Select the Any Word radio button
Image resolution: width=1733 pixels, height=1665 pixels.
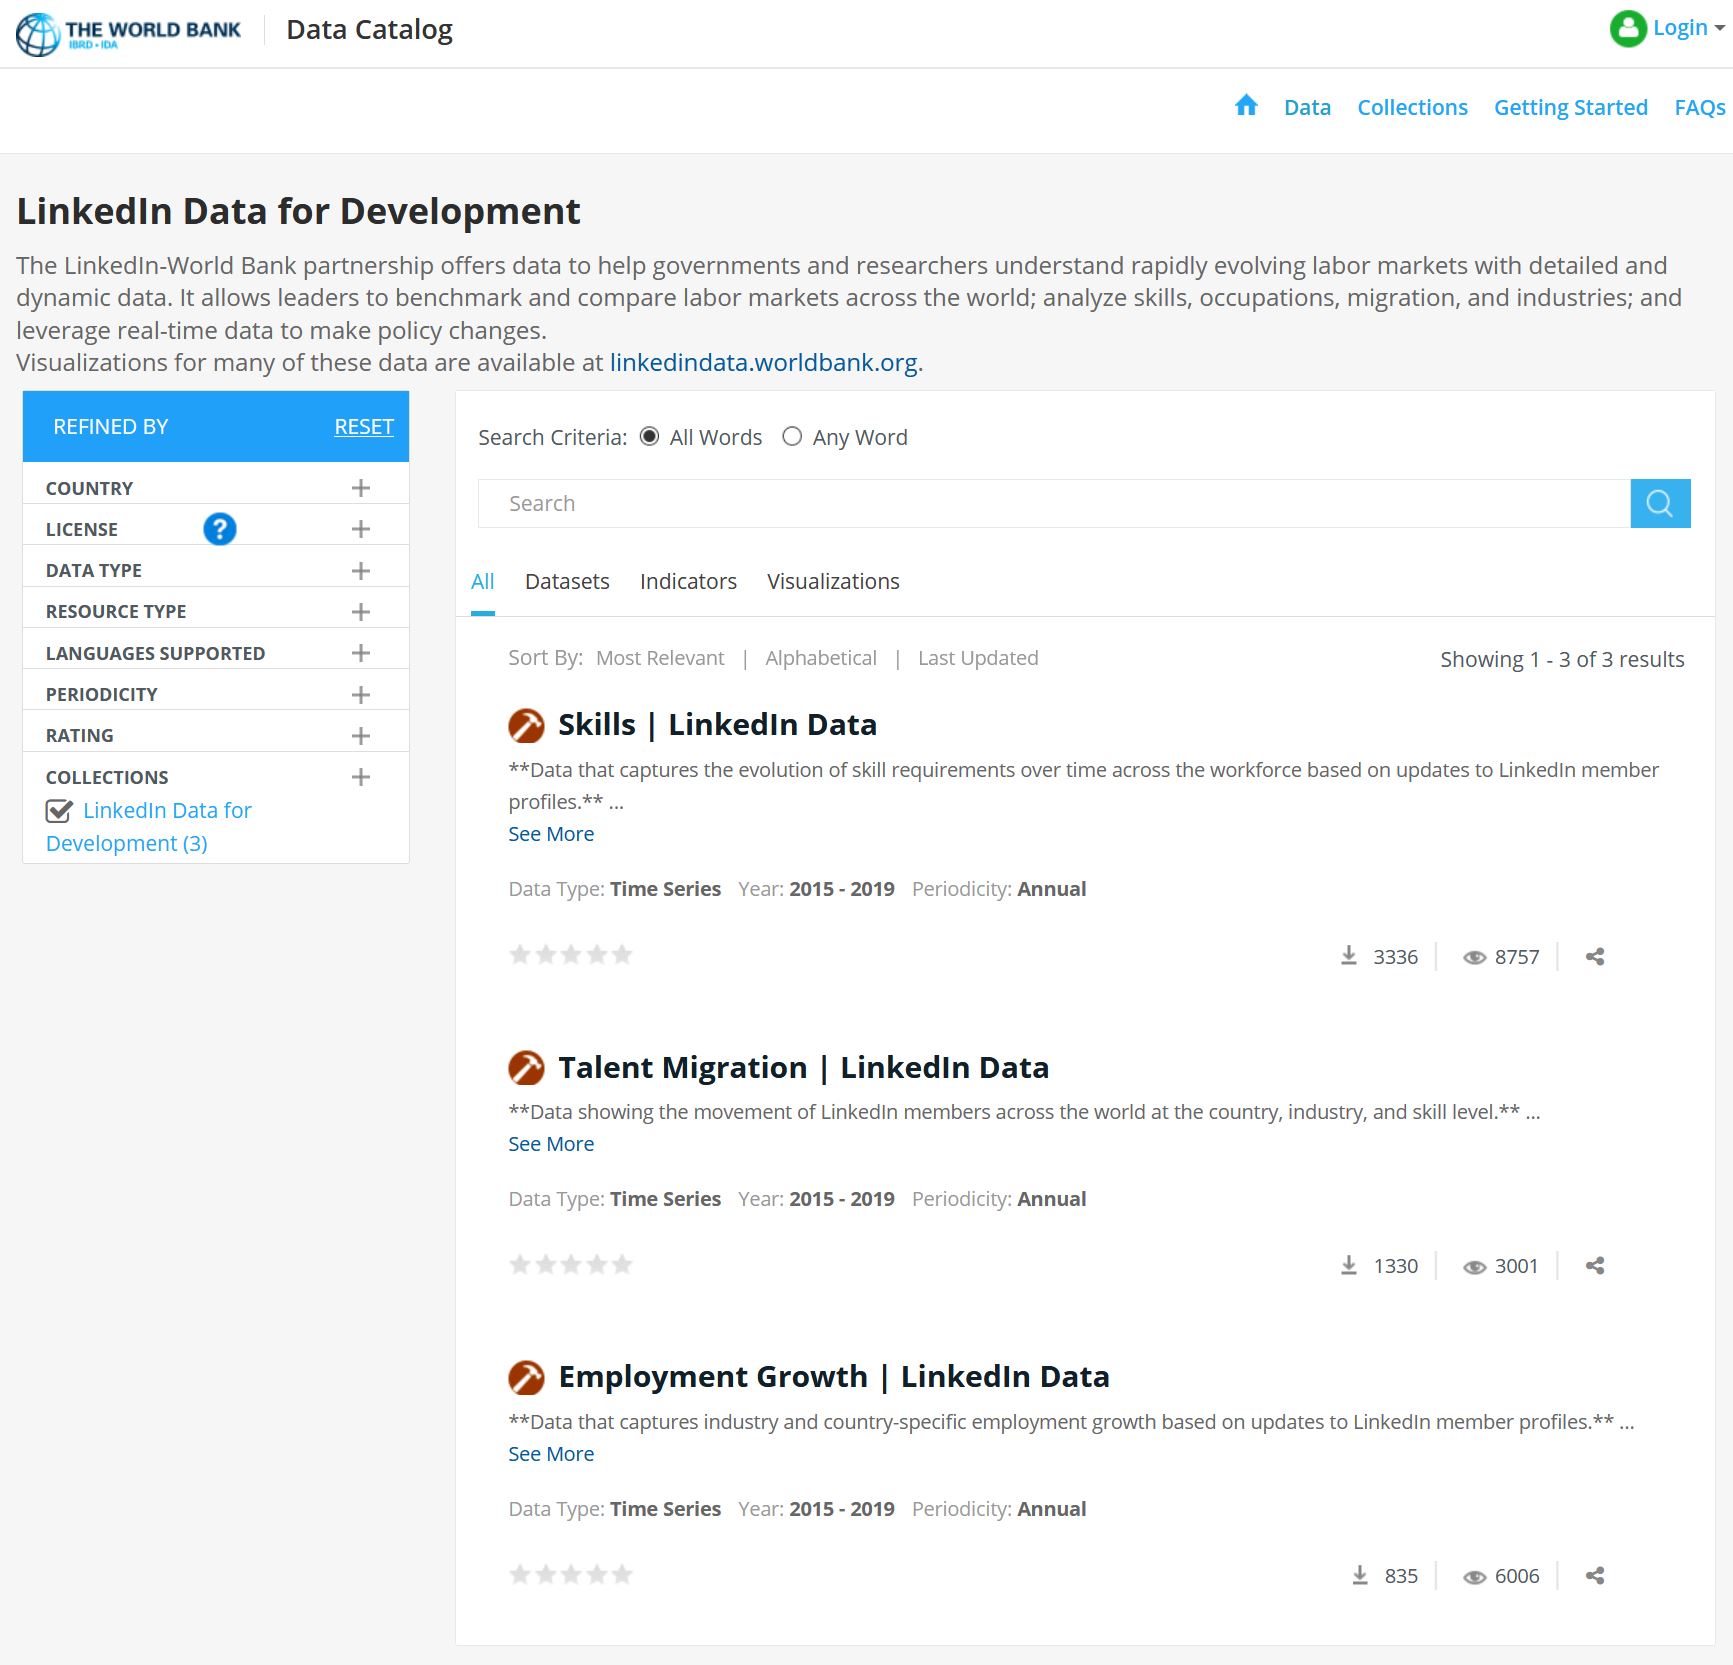click(x=792, y=437)
